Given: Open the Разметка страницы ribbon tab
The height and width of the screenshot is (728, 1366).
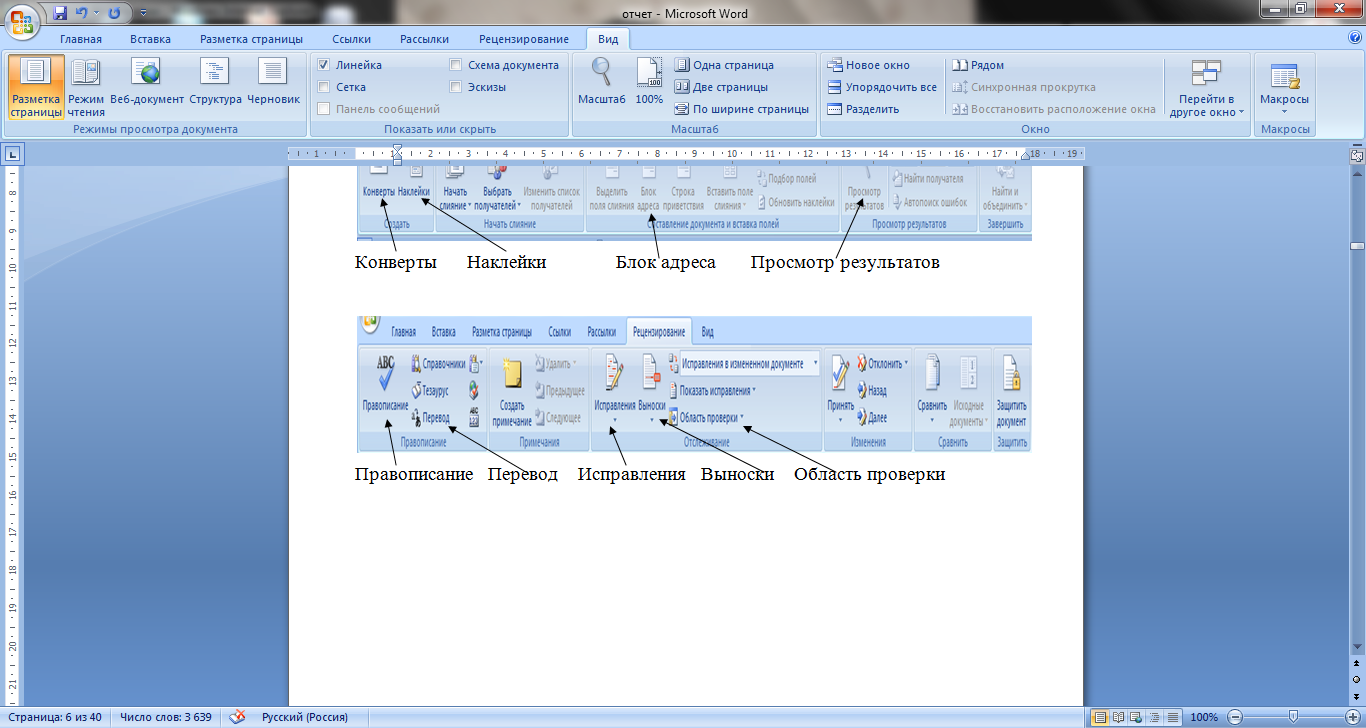Looking at the screenshot, I should coord(251,39).
